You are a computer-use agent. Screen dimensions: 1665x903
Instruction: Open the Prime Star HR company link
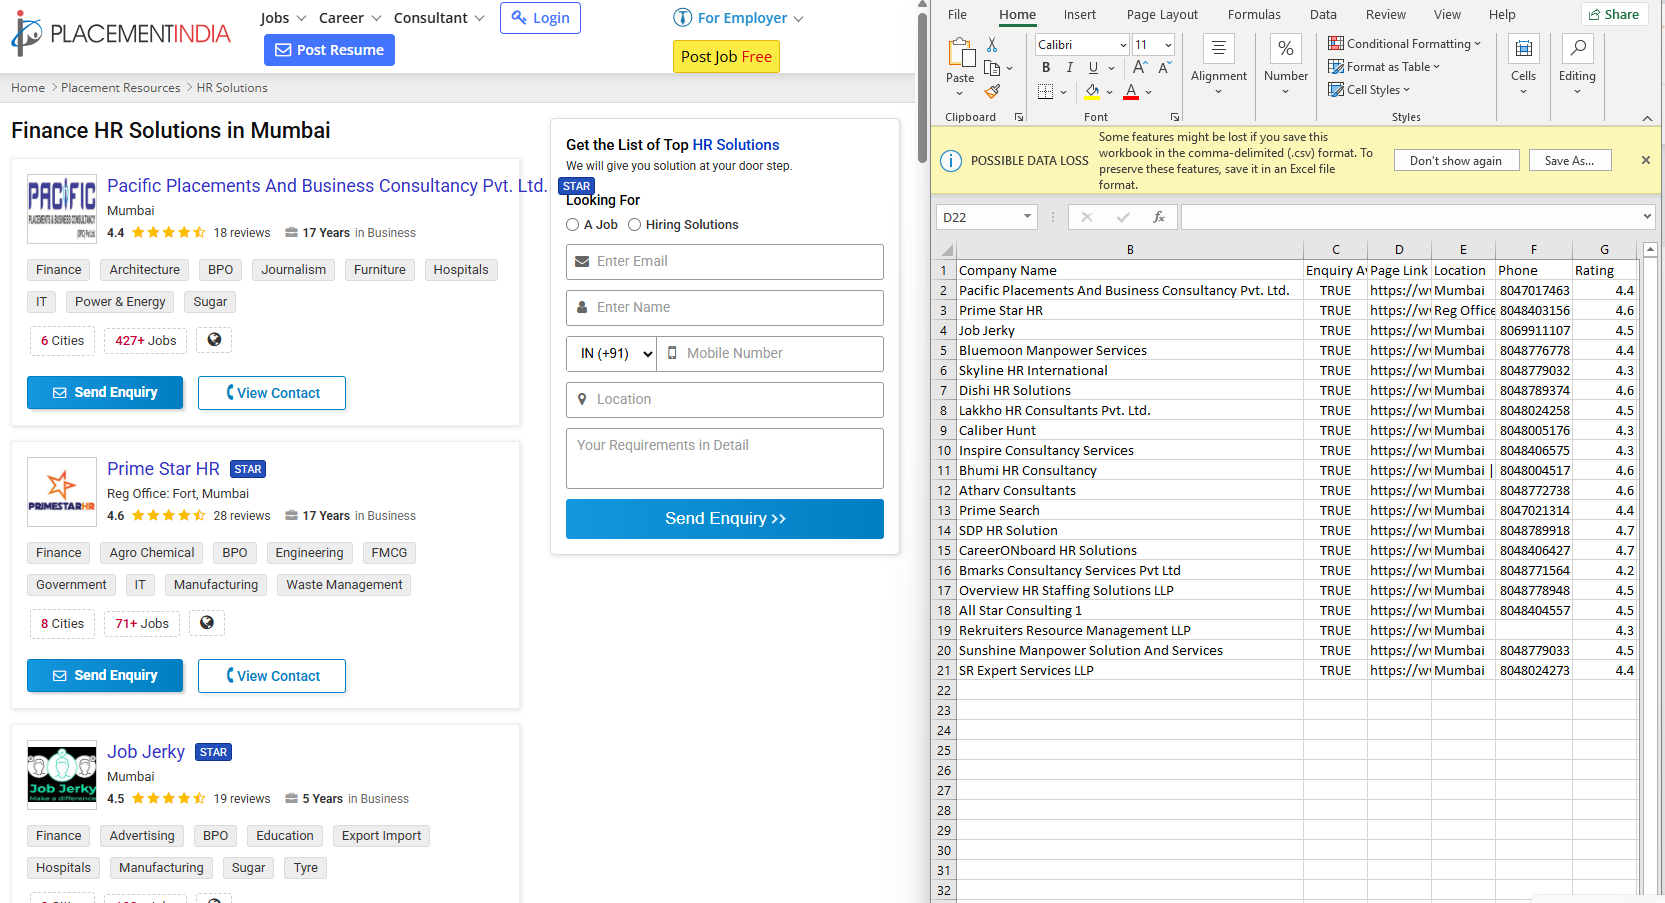coord(163,469)
